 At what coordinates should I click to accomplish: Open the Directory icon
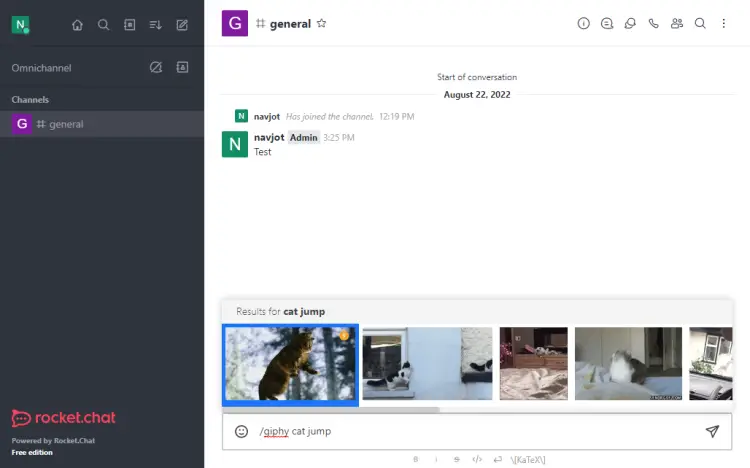click(129, 25)
